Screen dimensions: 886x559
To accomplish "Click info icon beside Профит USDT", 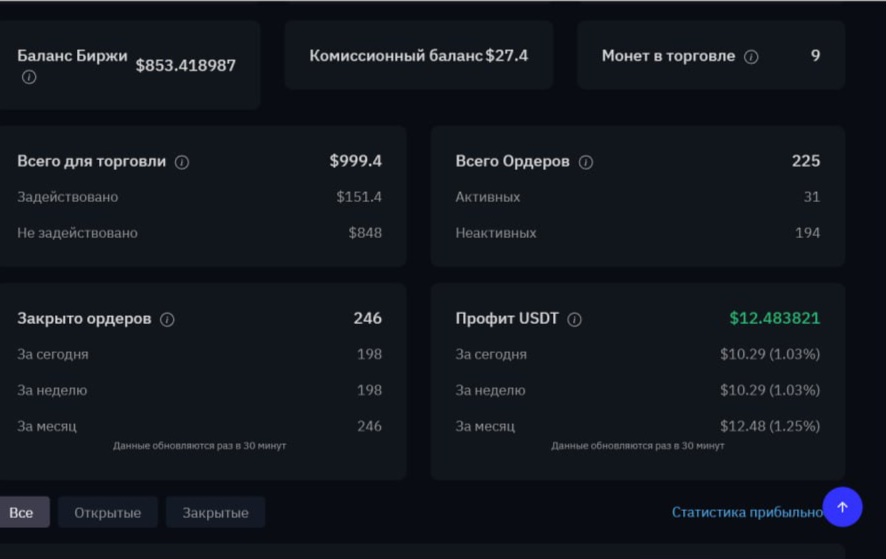I will tap(575, 319).
